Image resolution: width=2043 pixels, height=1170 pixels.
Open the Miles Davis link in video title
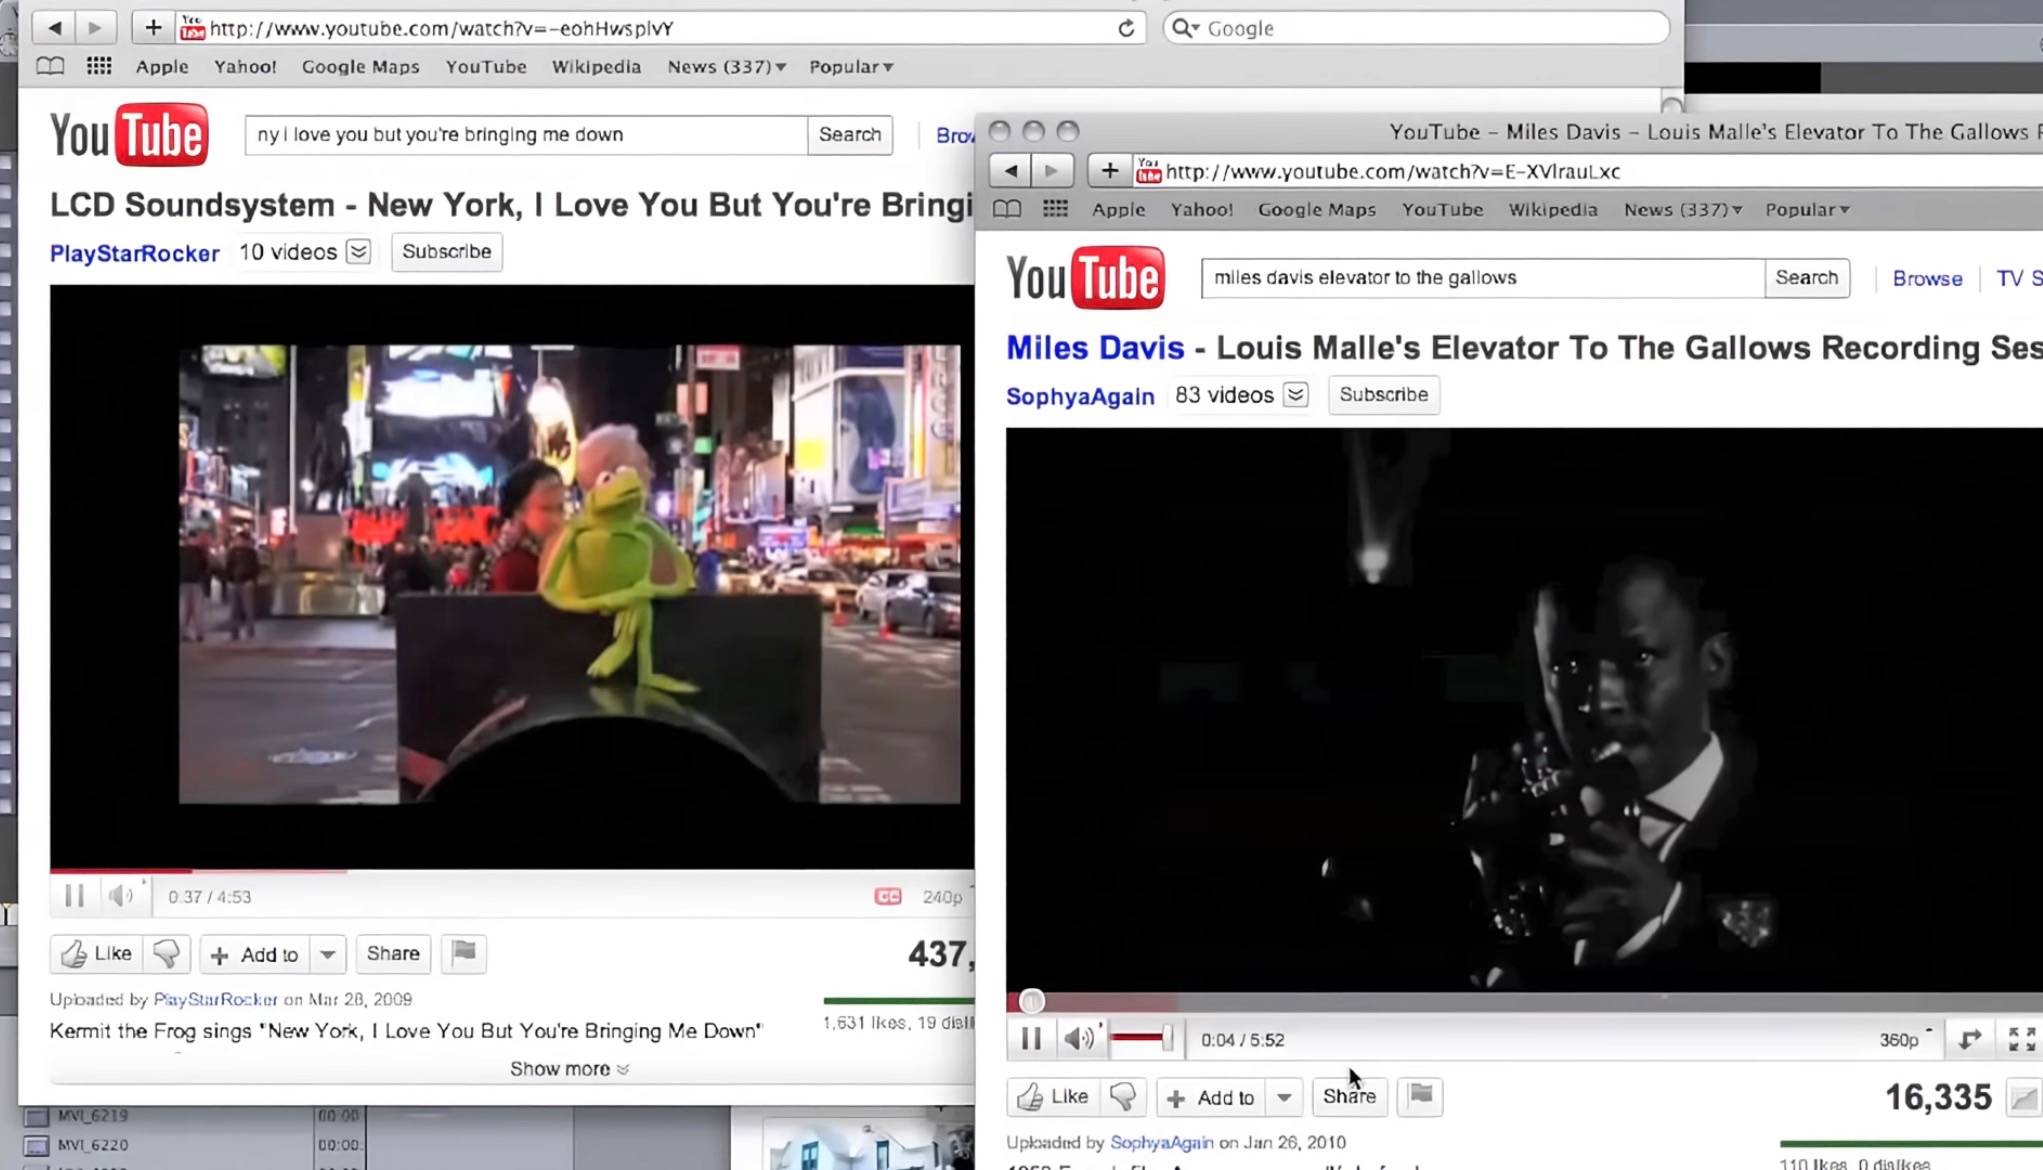1095,347
